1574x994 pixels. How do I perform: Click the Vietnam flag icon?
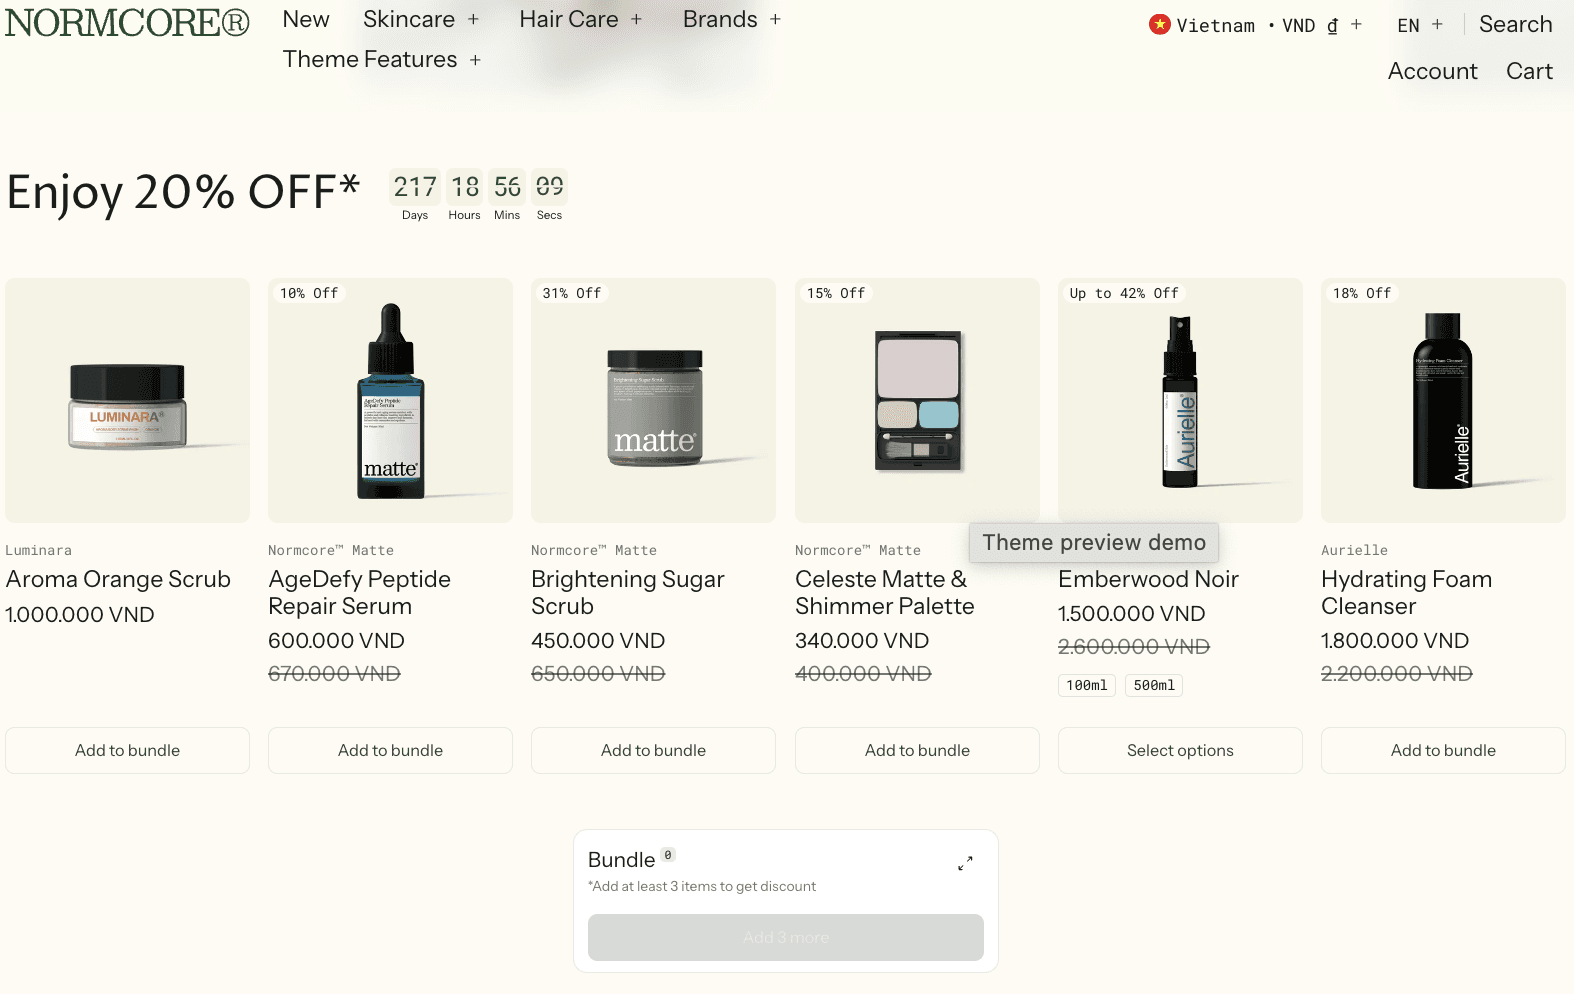(x=1160, y=24)
